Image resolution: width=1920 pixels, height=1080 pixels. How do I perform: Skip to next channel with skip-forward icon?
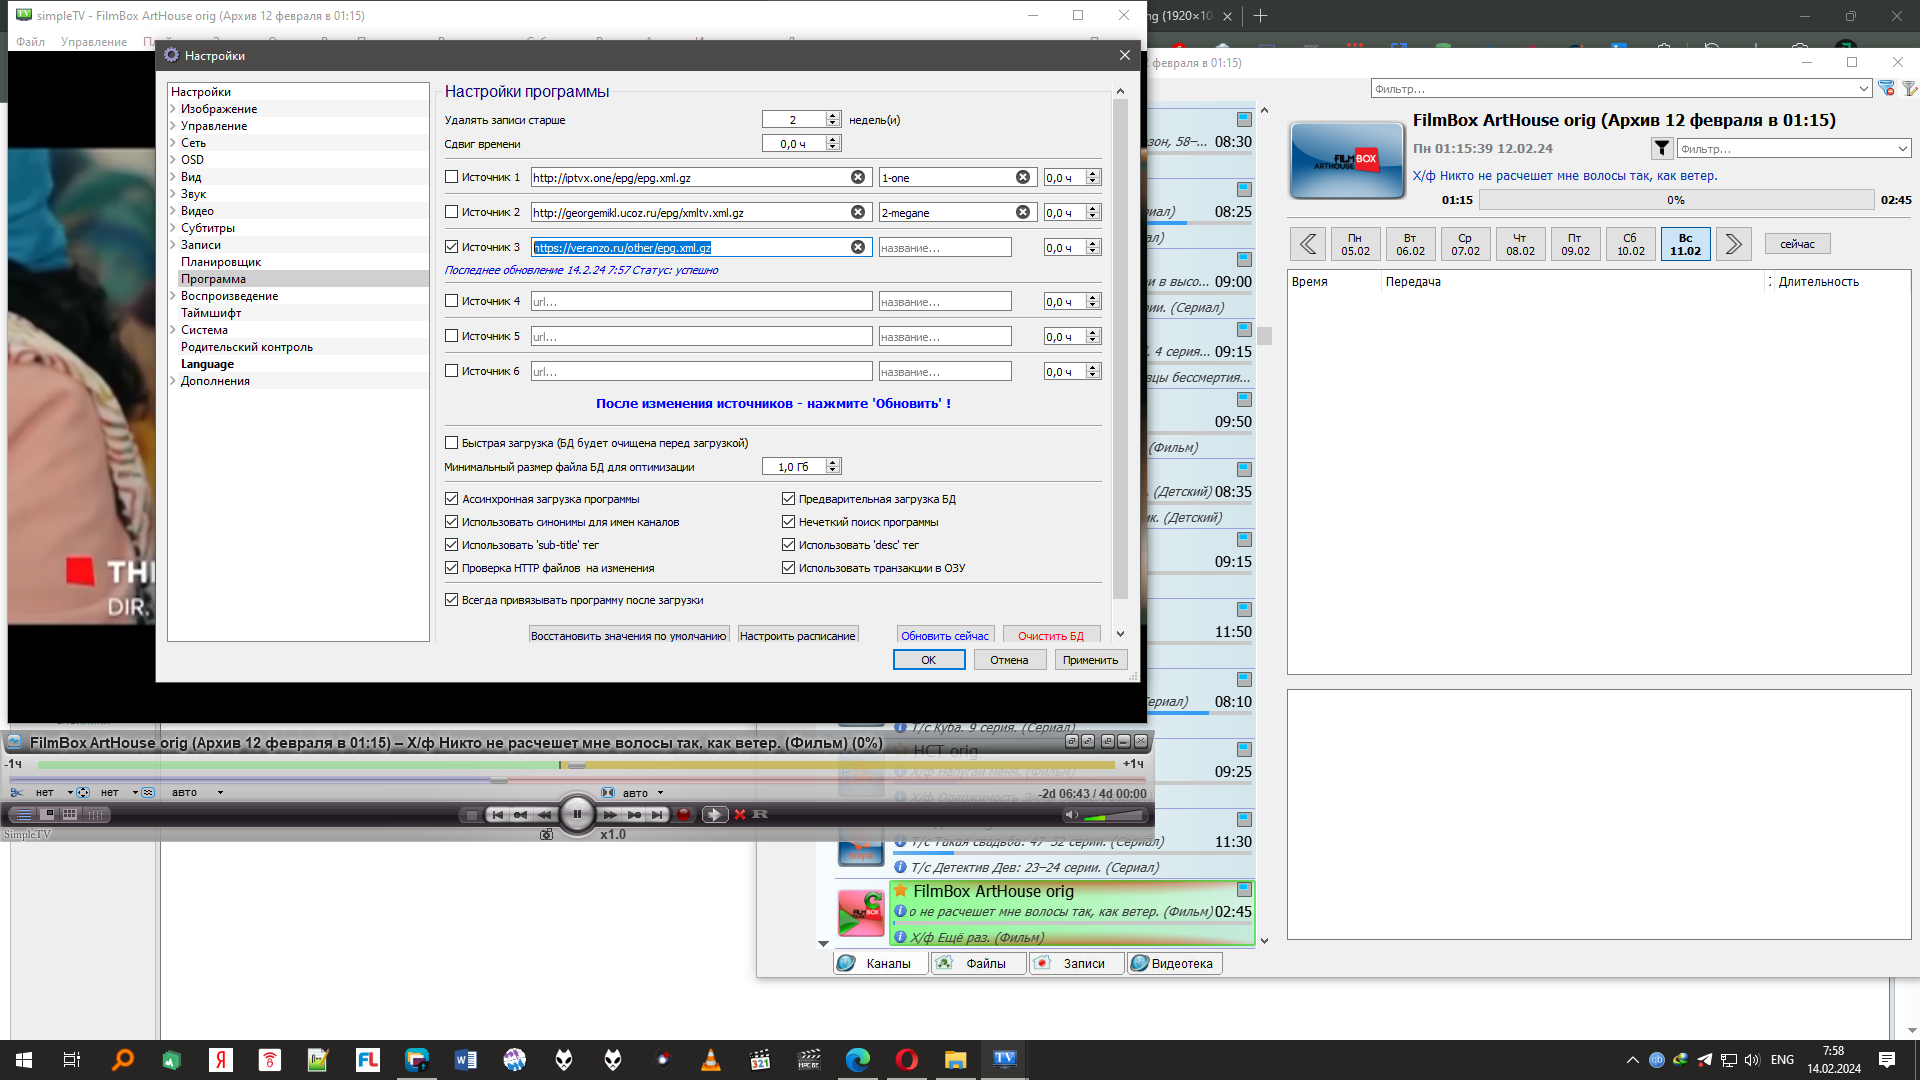[x=656, y=815]
